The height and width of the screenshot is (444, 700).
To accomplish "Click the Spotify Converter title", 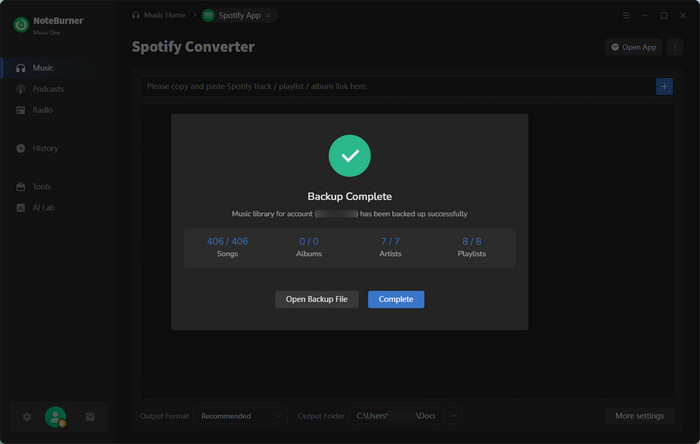I will click(x=193, y=47).
